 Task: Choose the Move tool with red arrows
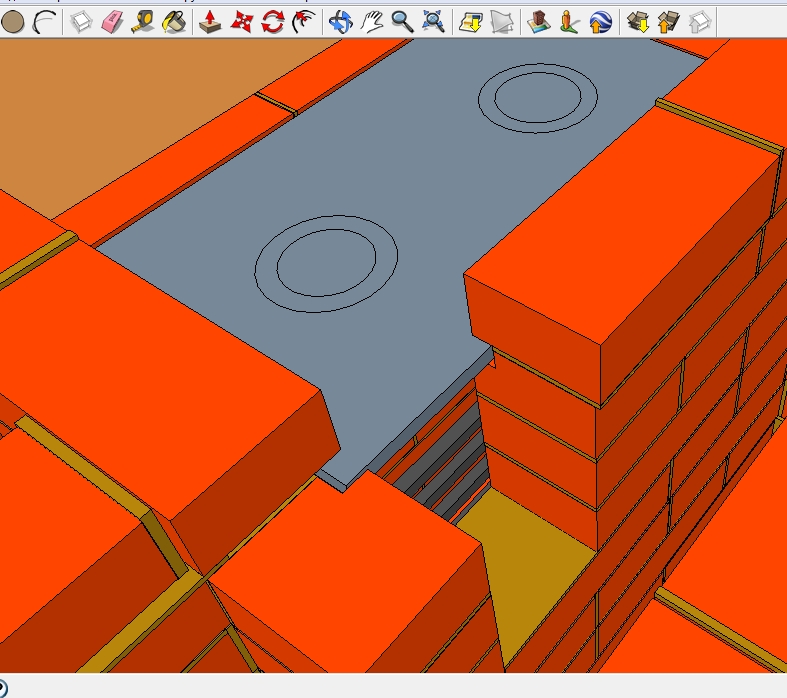pos(242,21)
